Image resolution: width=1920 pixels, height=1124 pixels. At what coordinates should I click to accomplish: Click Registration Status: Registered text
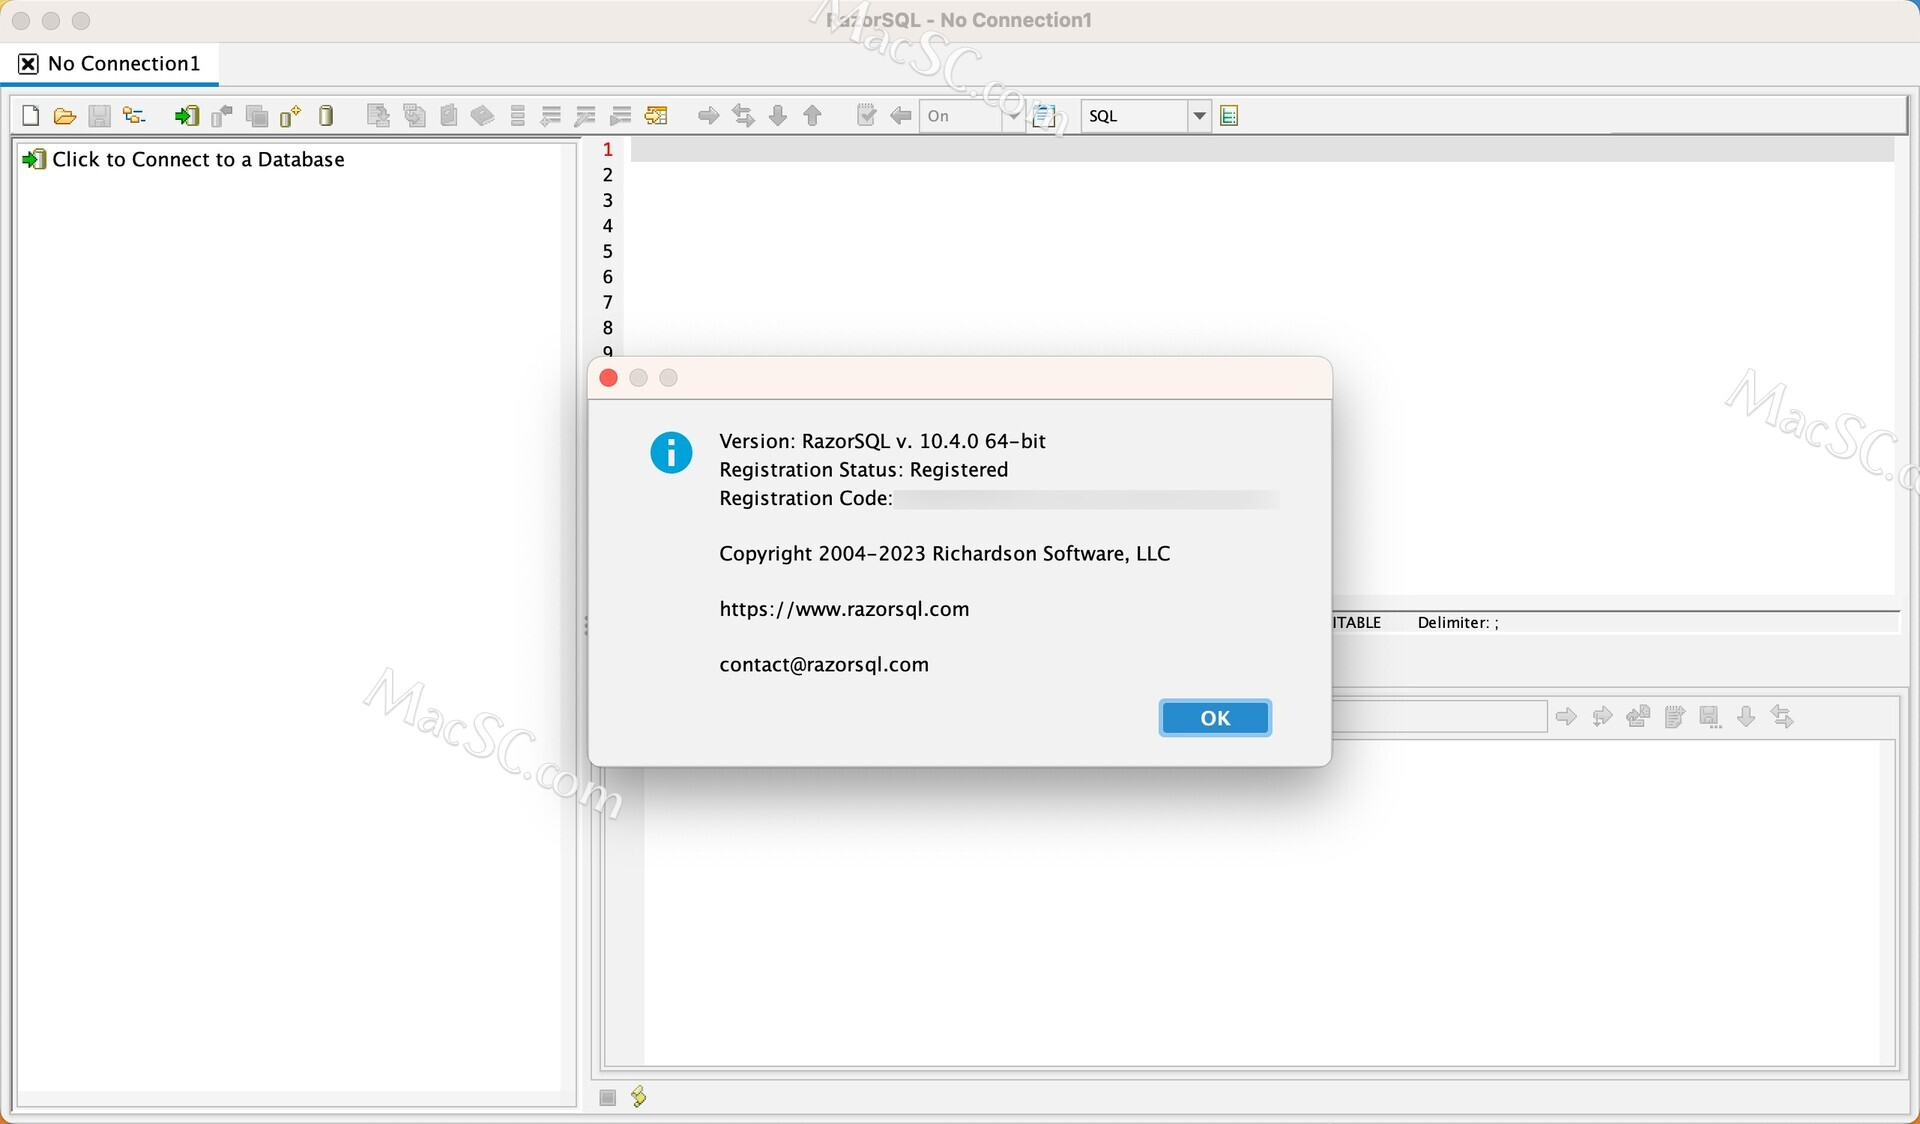tap(864, 470)
